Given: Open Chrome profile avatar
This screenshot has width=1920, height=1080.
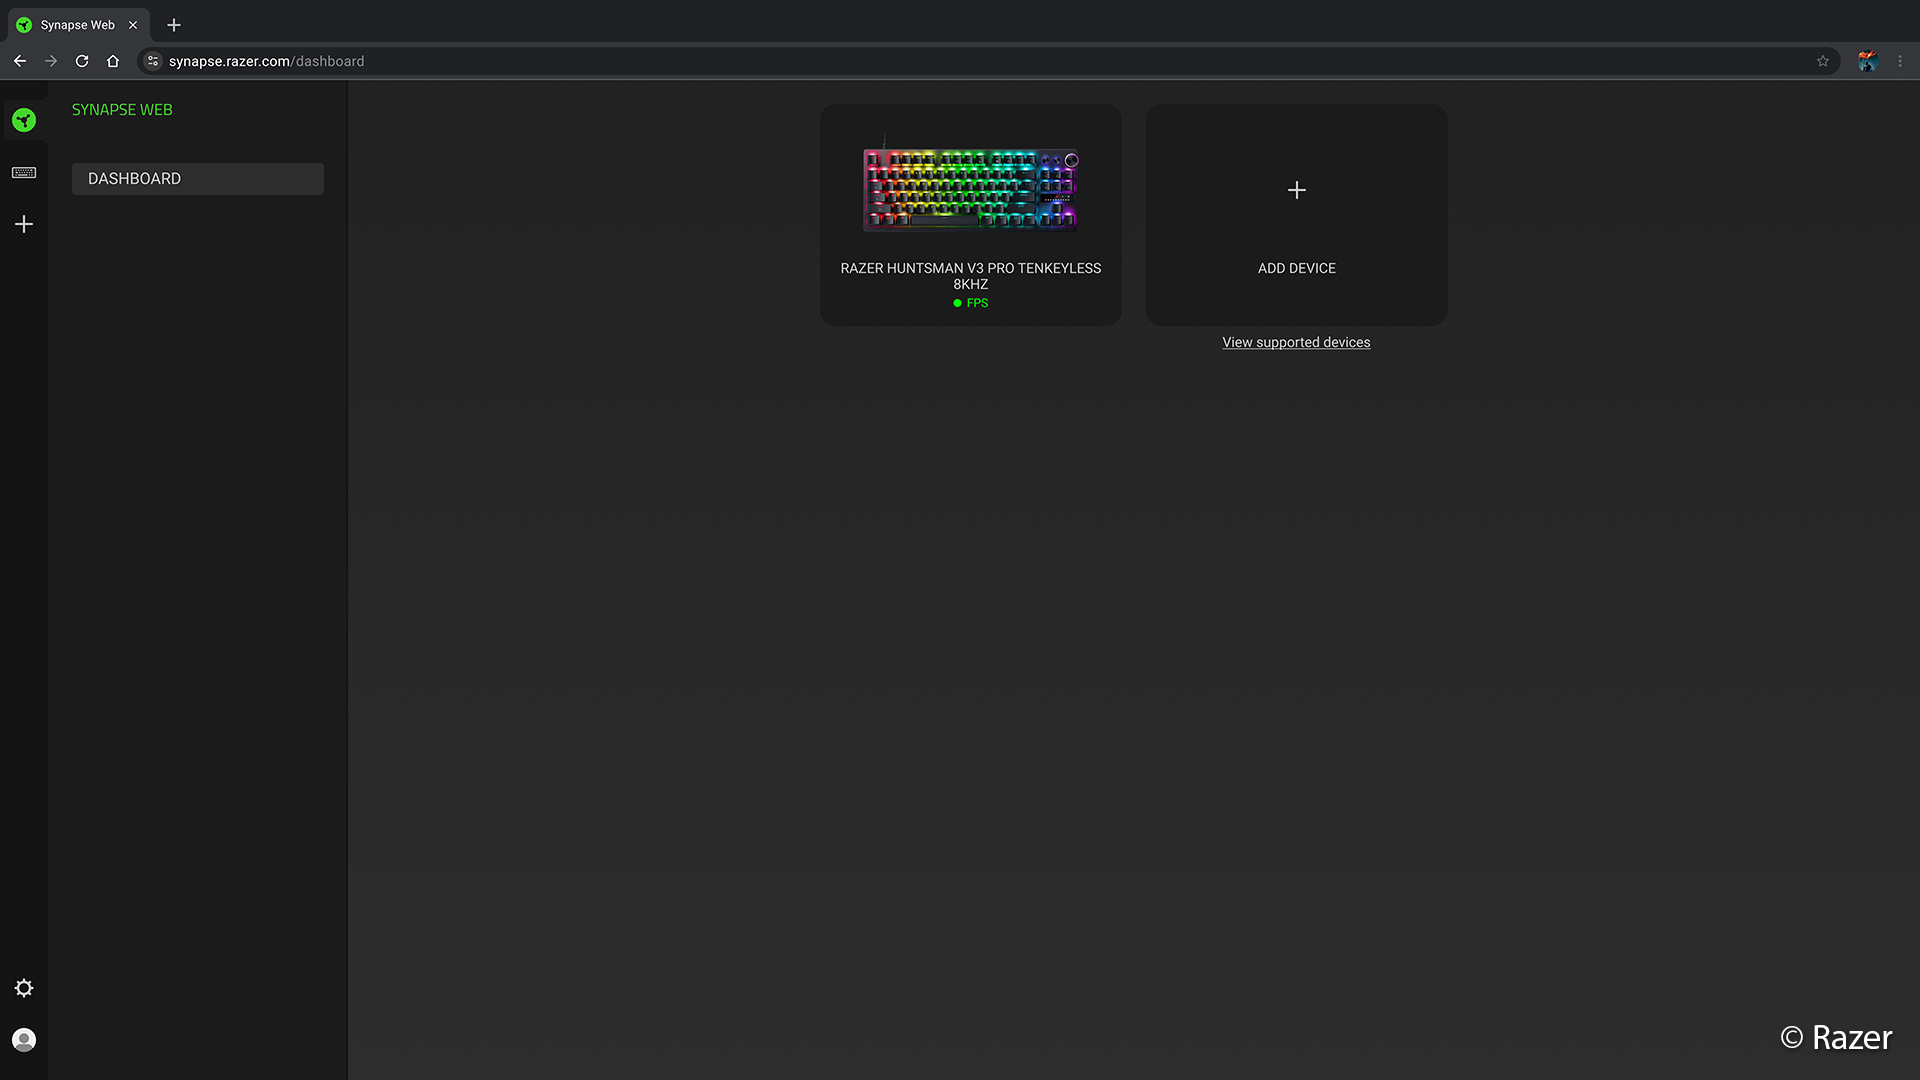Looking at the screenshot, I should 1867,61.
